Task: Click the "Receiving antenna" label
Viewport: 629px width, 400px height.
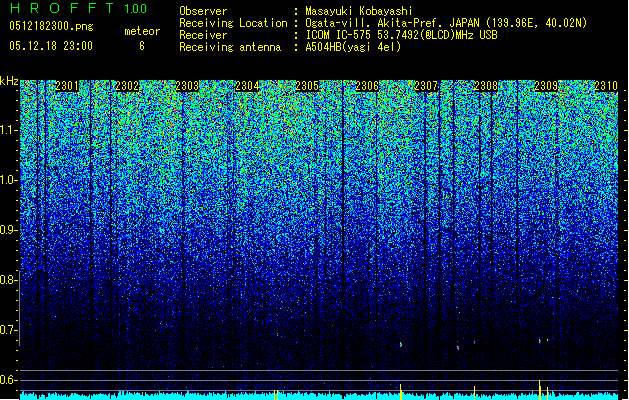Action: 230,47
